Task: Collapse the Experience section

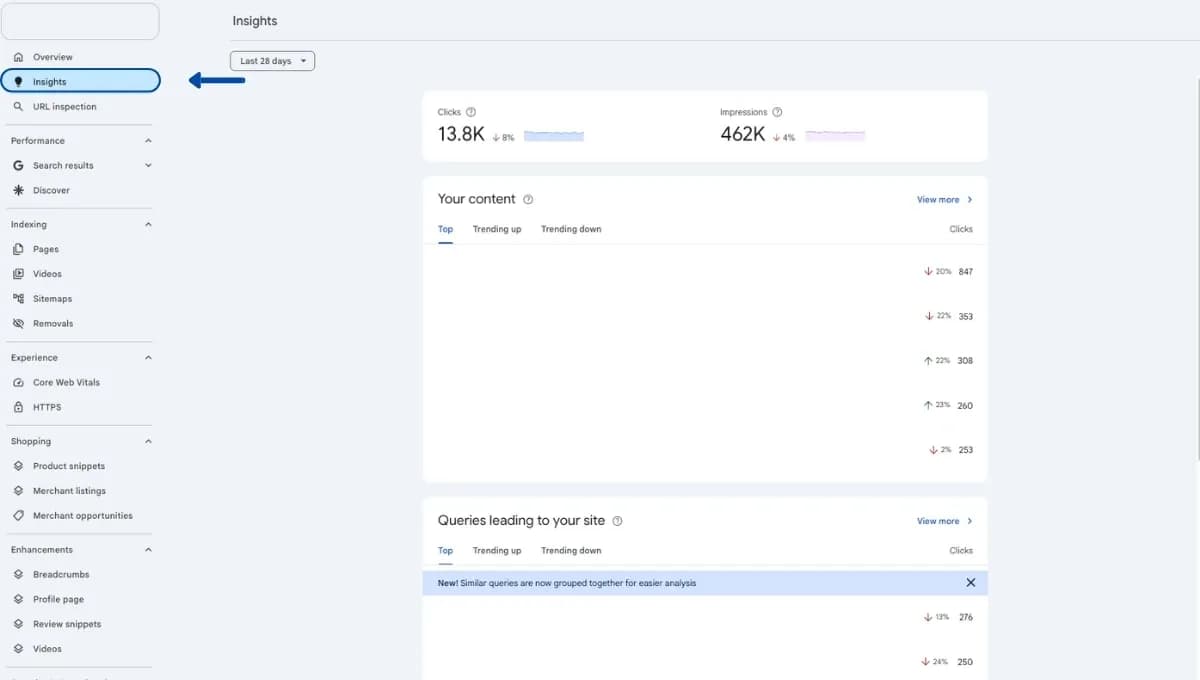Action: (148, 358)
